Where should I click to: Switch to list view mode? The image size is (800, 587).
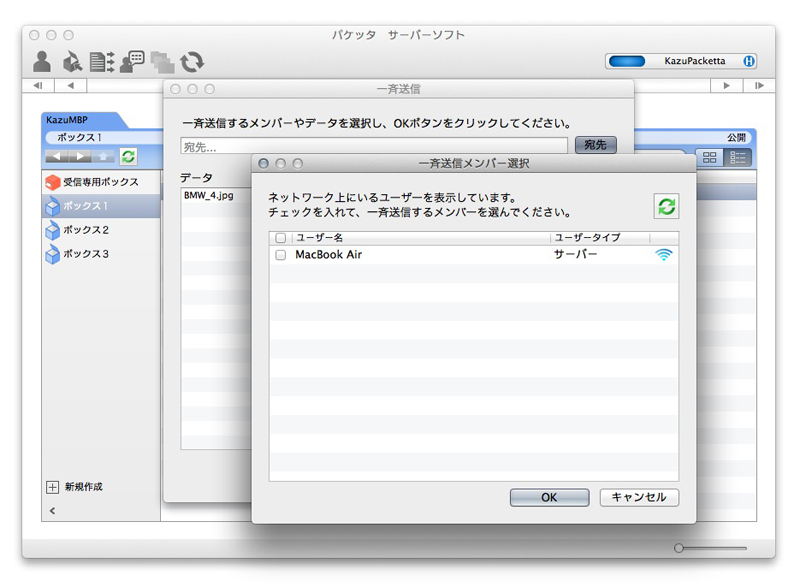tap(738, 157)
